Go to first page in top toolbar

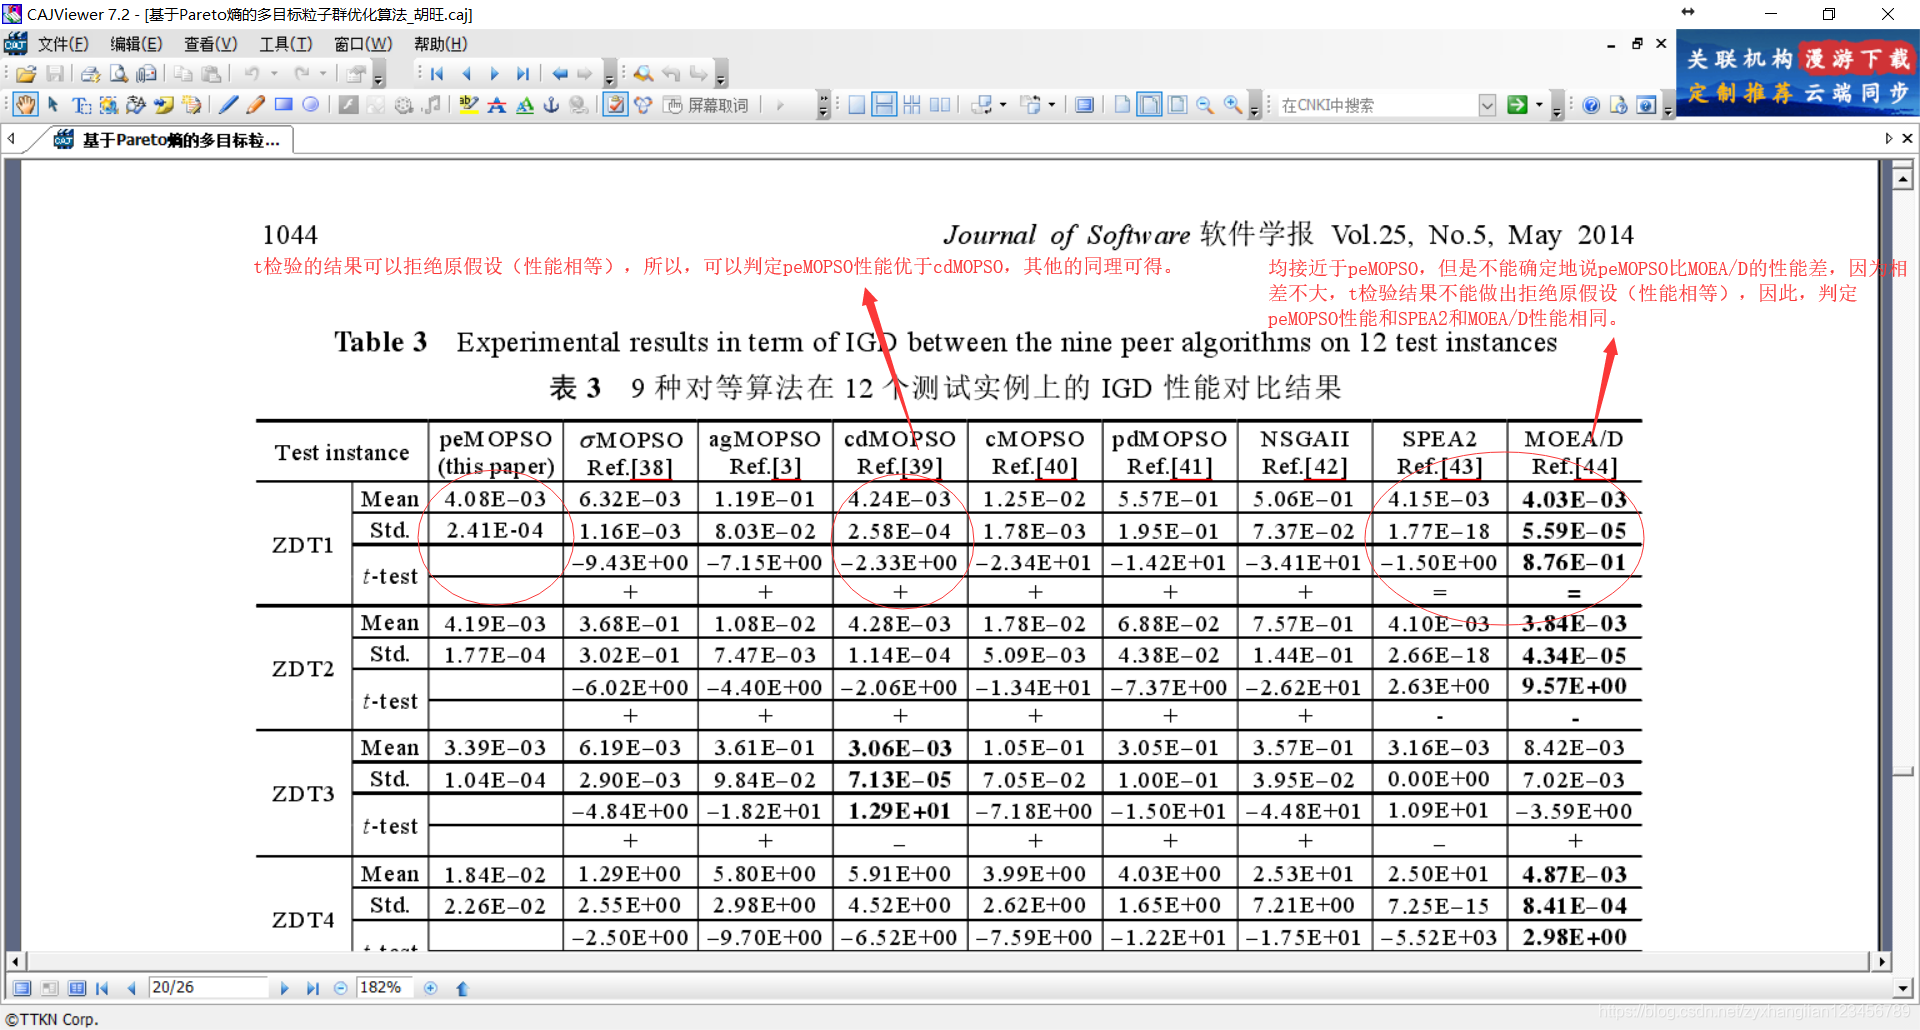point(437,74)
